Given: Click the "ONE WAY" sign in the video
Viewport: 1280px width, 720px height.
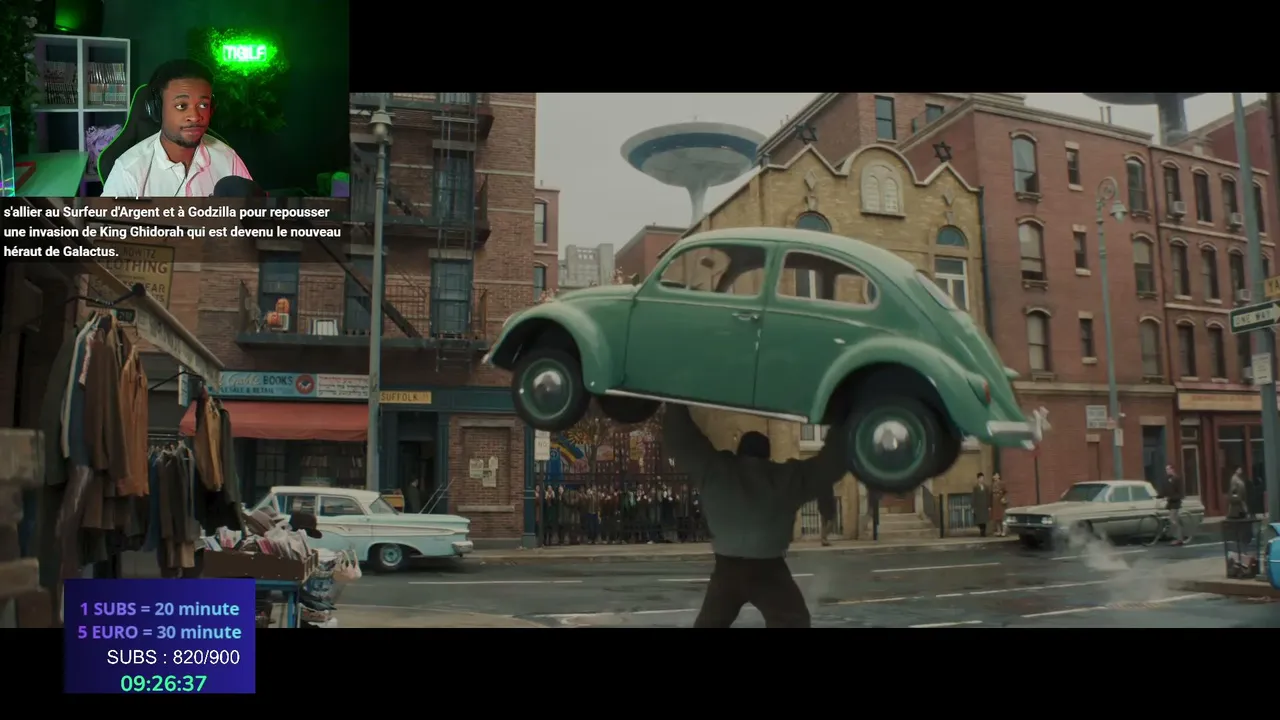Looking at the screenshot, I should point(1254,317).
